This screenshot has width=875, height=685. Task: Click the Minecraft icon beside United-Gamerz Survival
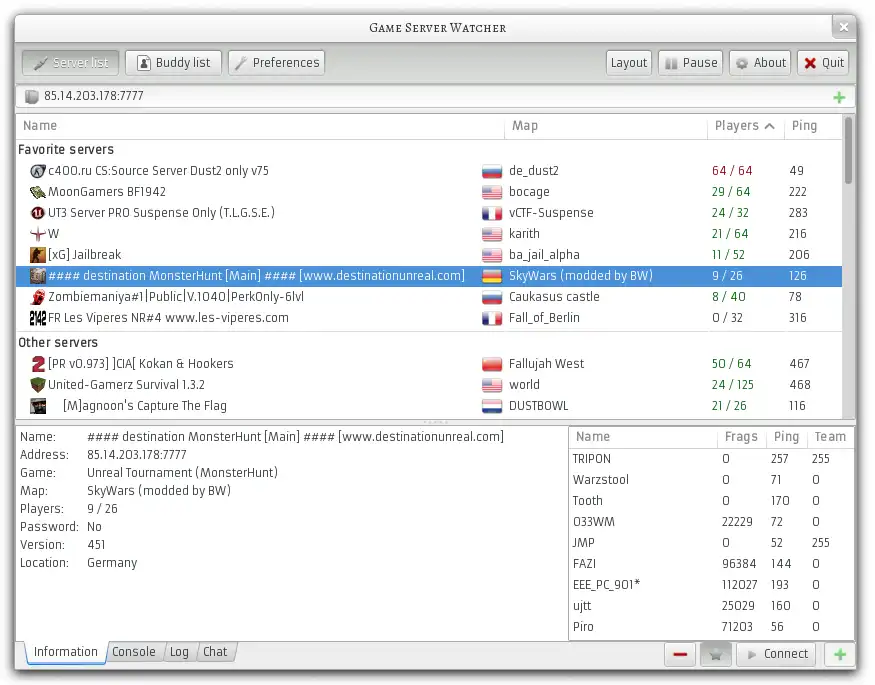(x=37, y=385)
